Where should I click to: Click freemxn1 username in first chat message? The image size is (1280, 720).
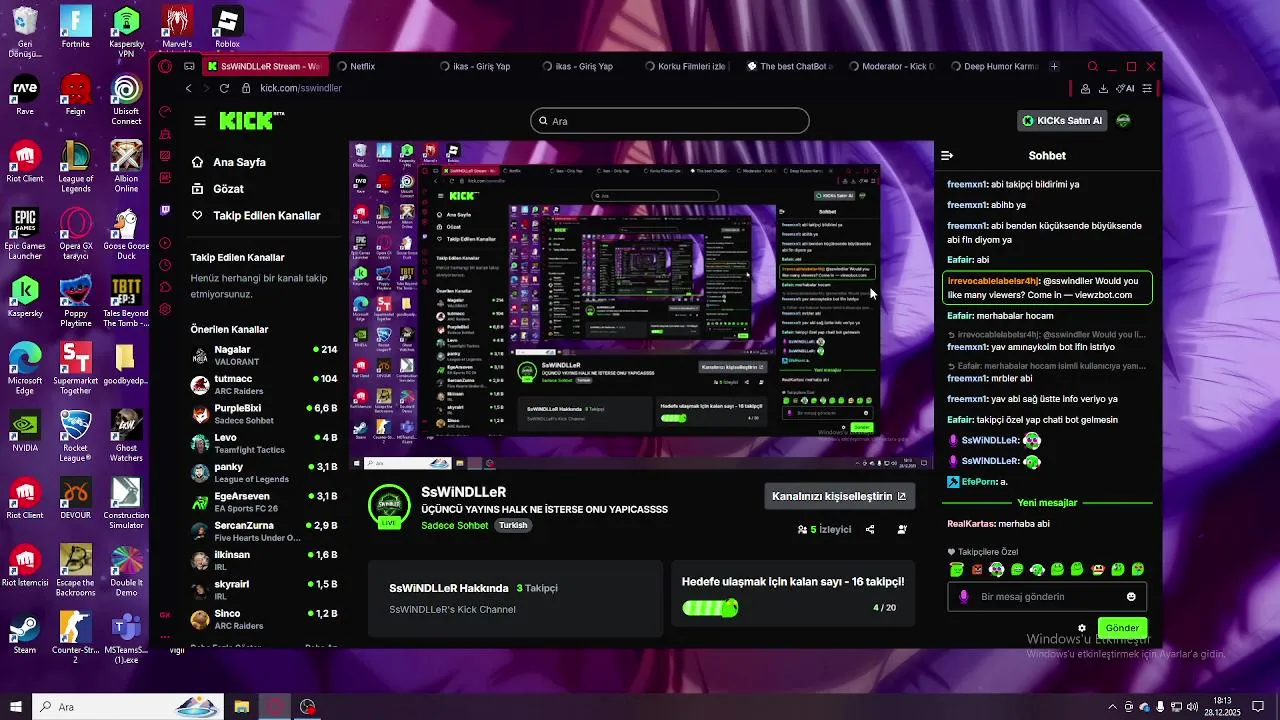click(967, 184)
